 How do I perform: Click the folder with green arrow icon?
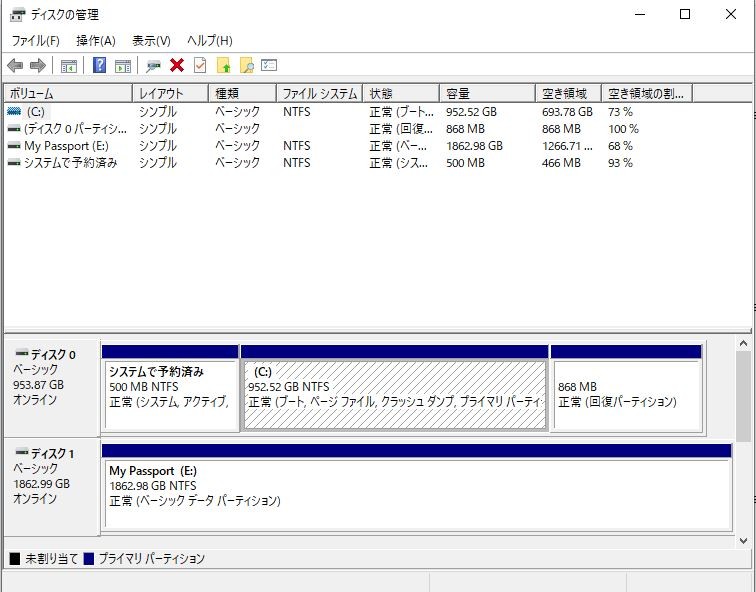223,65
